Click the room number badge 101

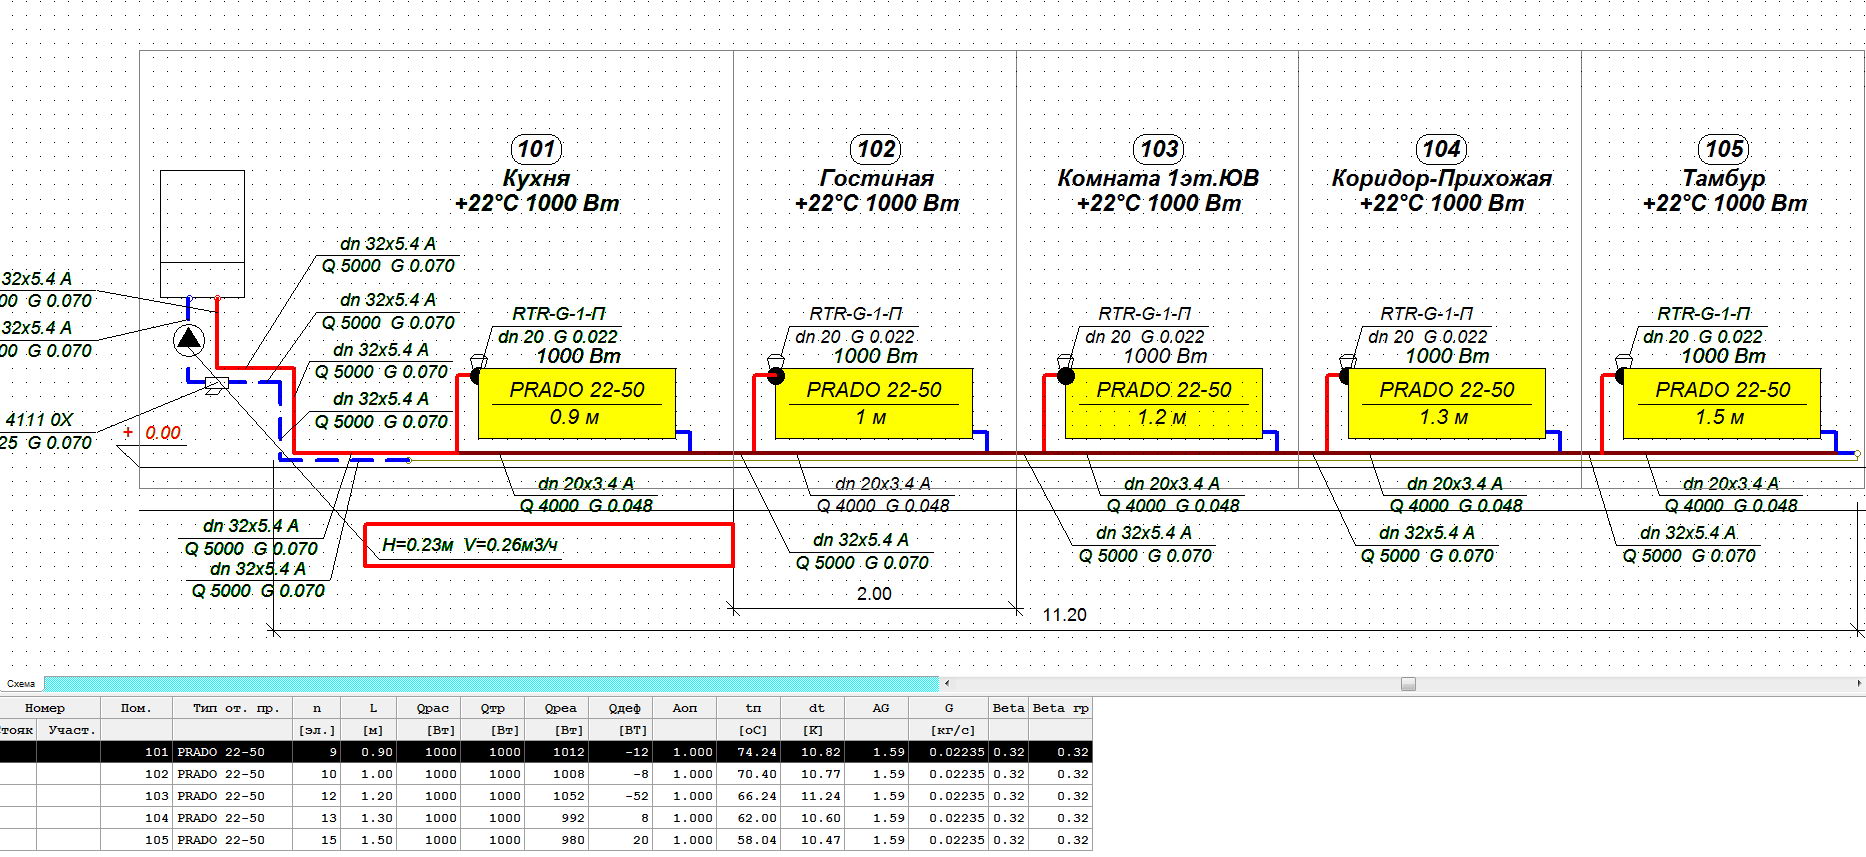click(x=536, y=149)
